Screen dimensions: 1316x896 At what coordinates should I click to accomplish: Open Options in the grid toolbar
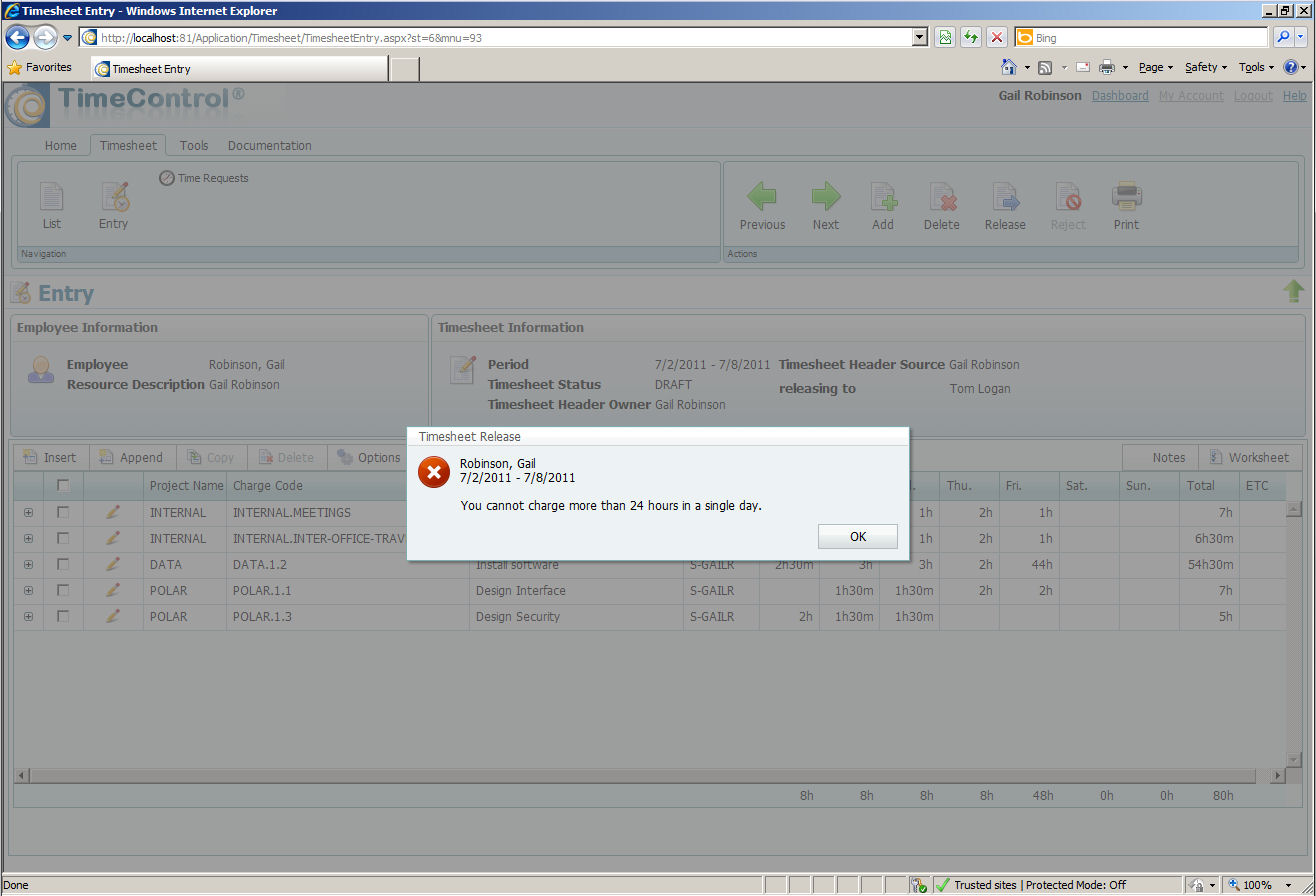[369, 457]
